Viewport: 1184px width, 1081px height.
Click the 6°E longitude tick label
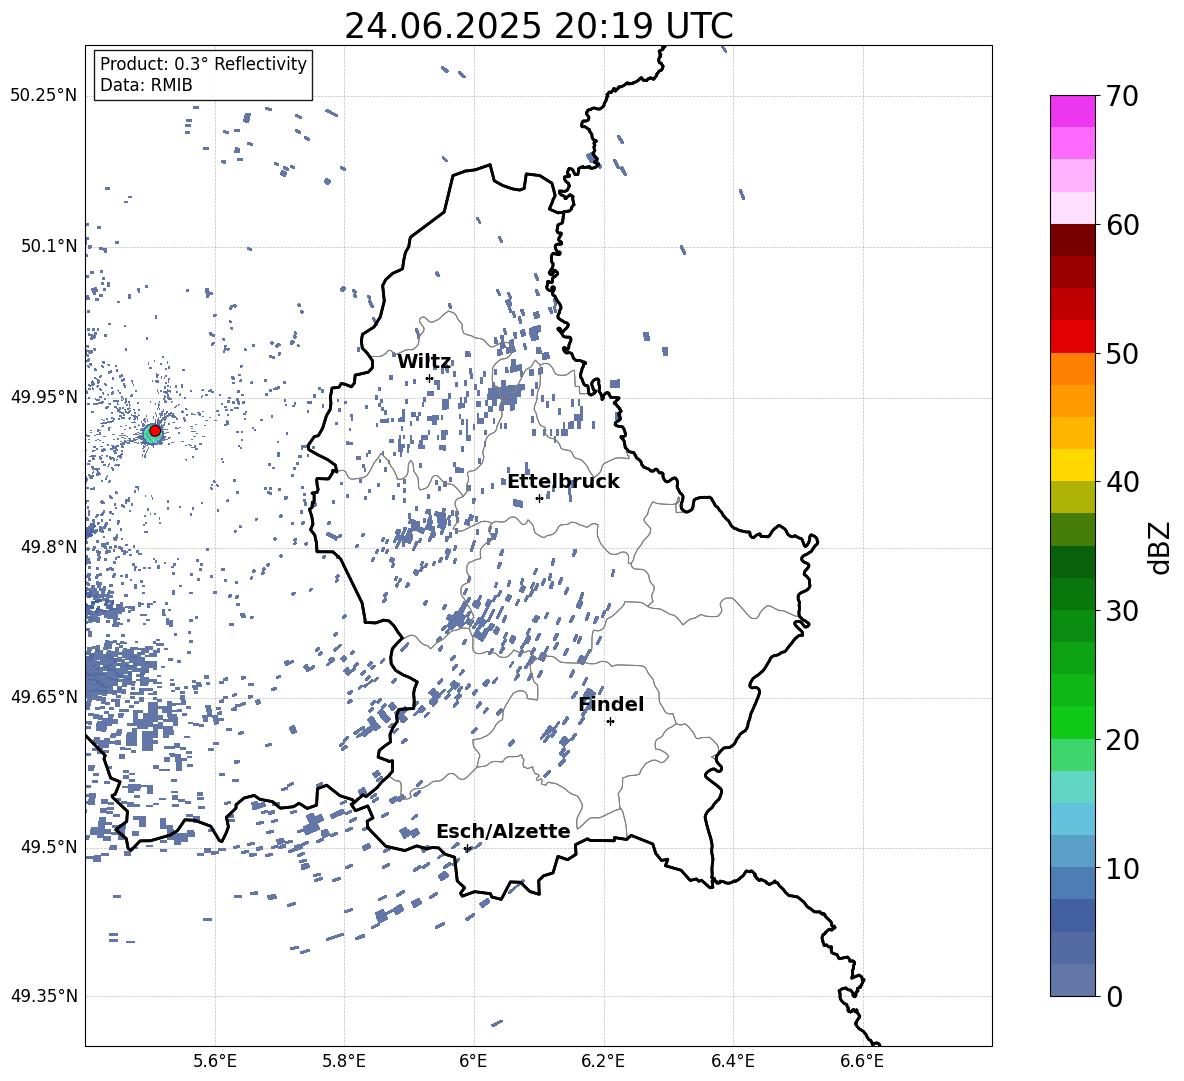tap(474, 1061)
